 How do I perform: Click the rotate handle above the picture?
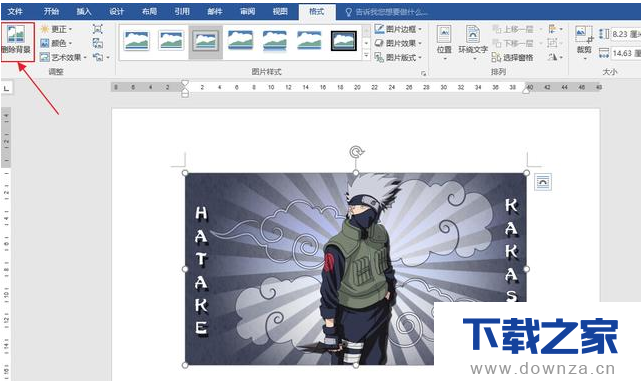356,152
